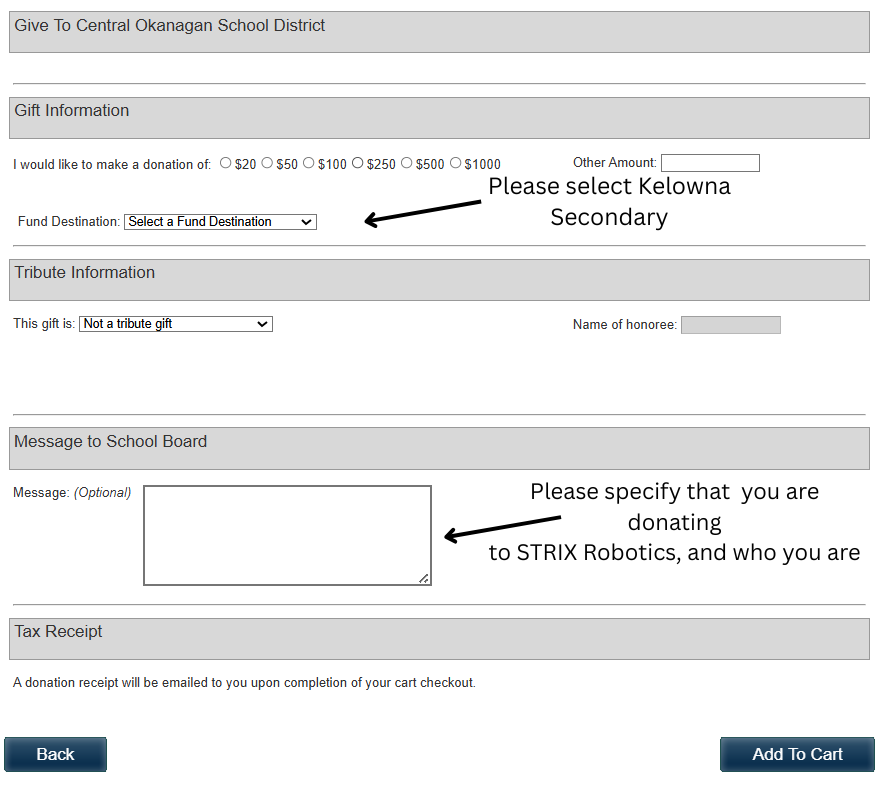
Task: Choose the $50 donation amount
Action: [x=267, y=163]
